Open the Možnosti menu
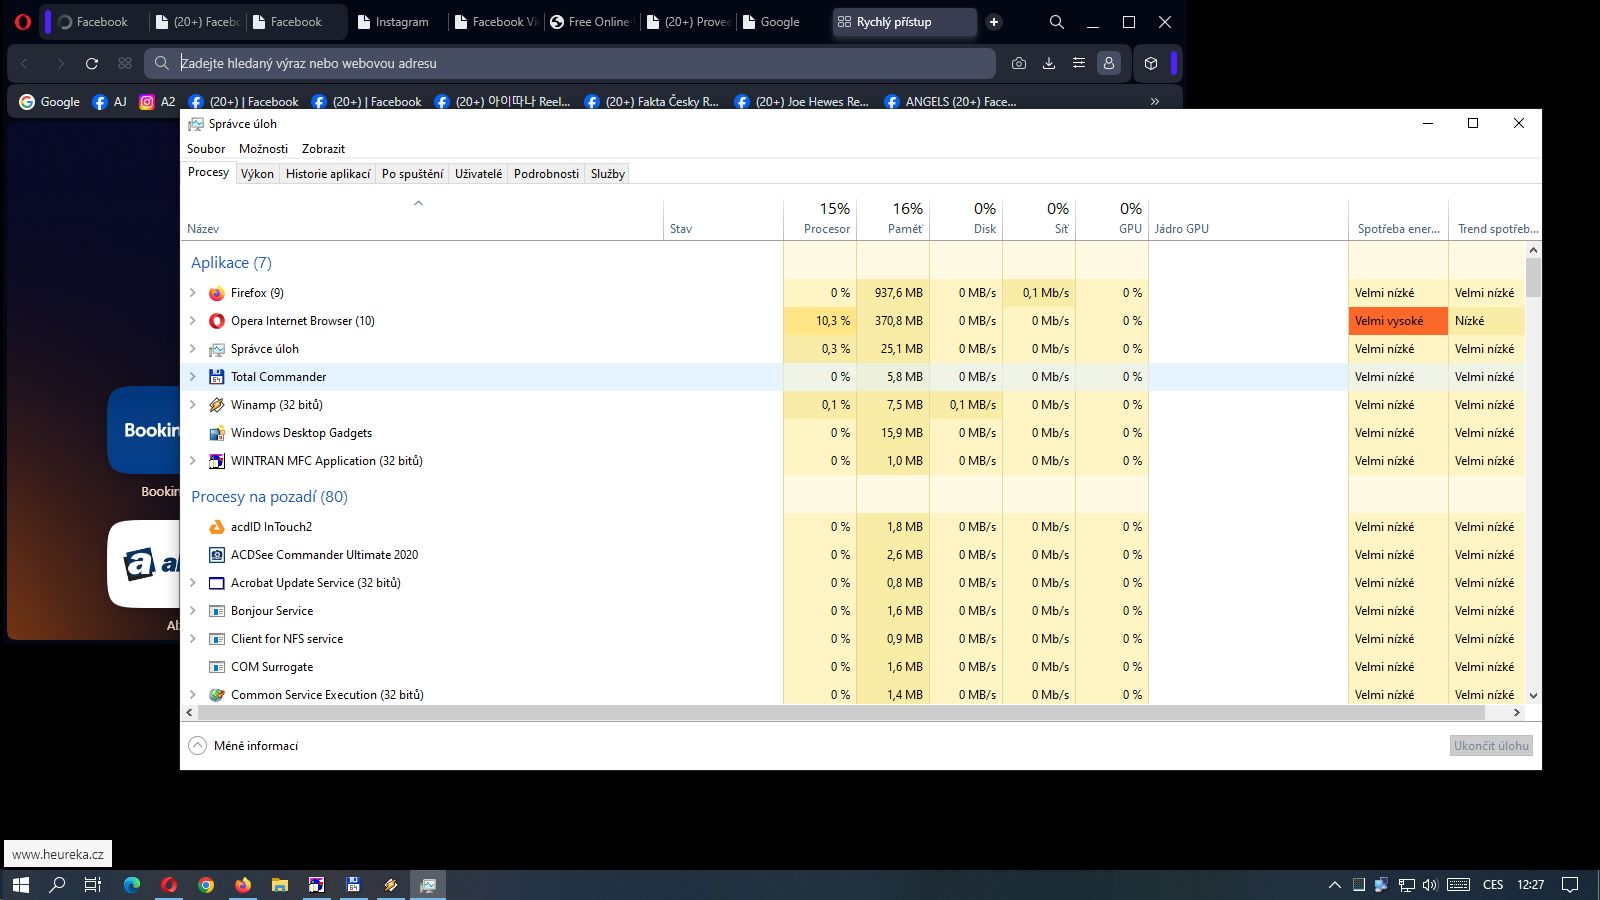Viewport: 1600px width, 900px height. point(263,149)
